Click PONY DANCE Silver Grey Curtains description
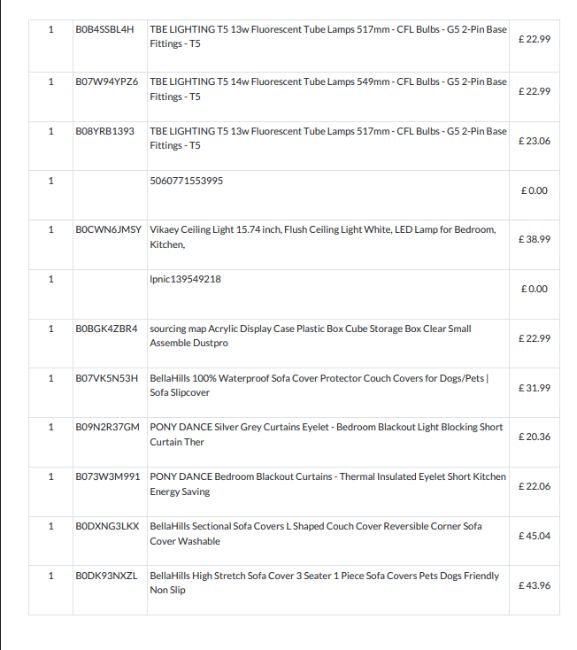This screenshot has width=577, height=650. click(x=326, y=434)
